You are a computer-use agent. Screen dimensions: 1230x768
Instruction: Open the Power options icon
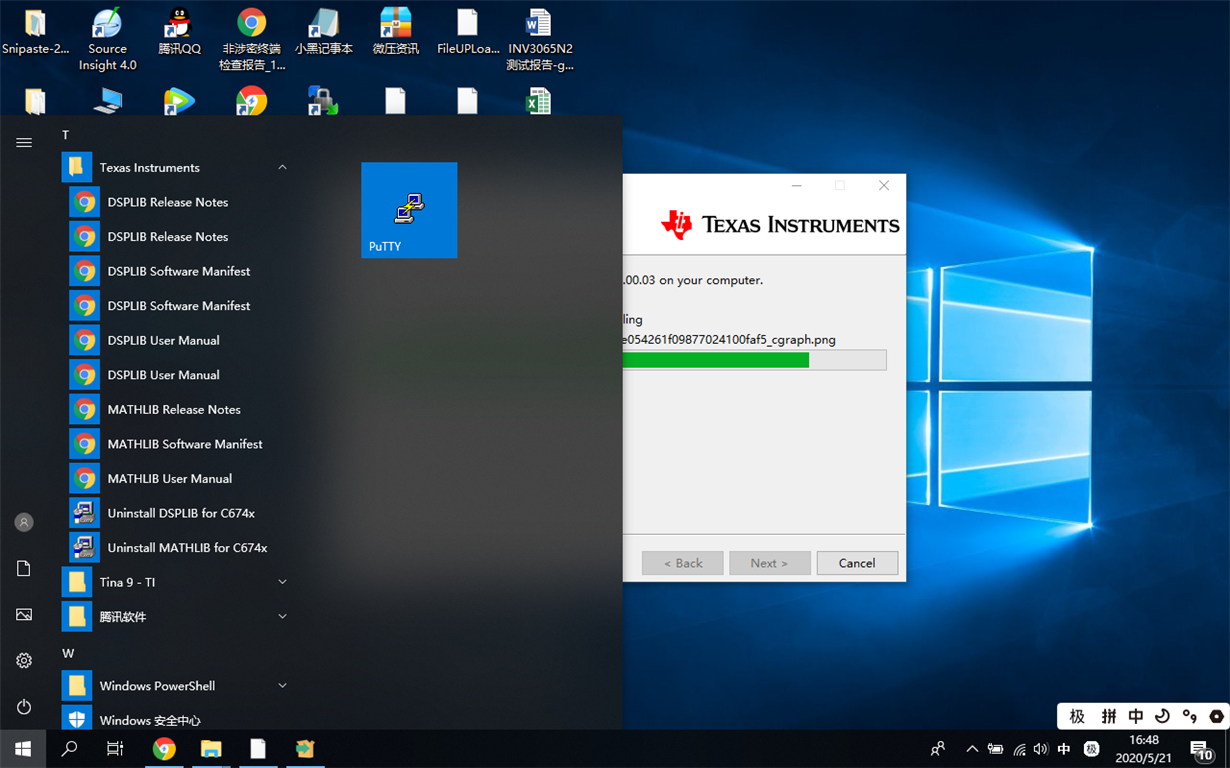(24, 706)
